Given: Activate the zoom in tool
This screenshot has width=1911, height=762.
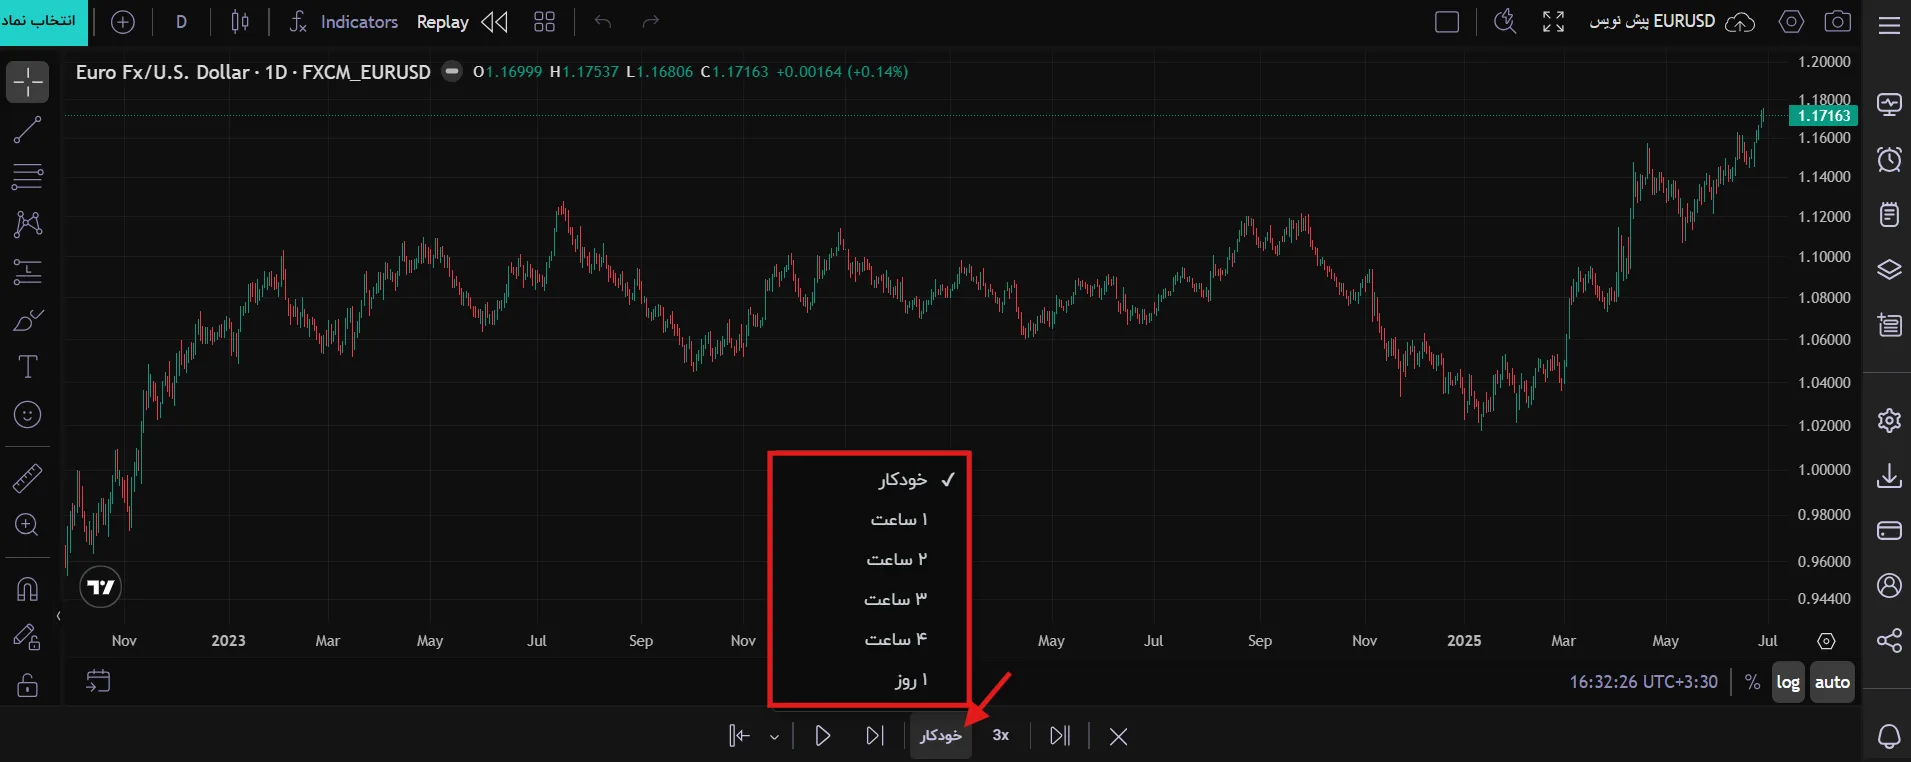Looking at the screenshot, I should click(x=28, y=525).
